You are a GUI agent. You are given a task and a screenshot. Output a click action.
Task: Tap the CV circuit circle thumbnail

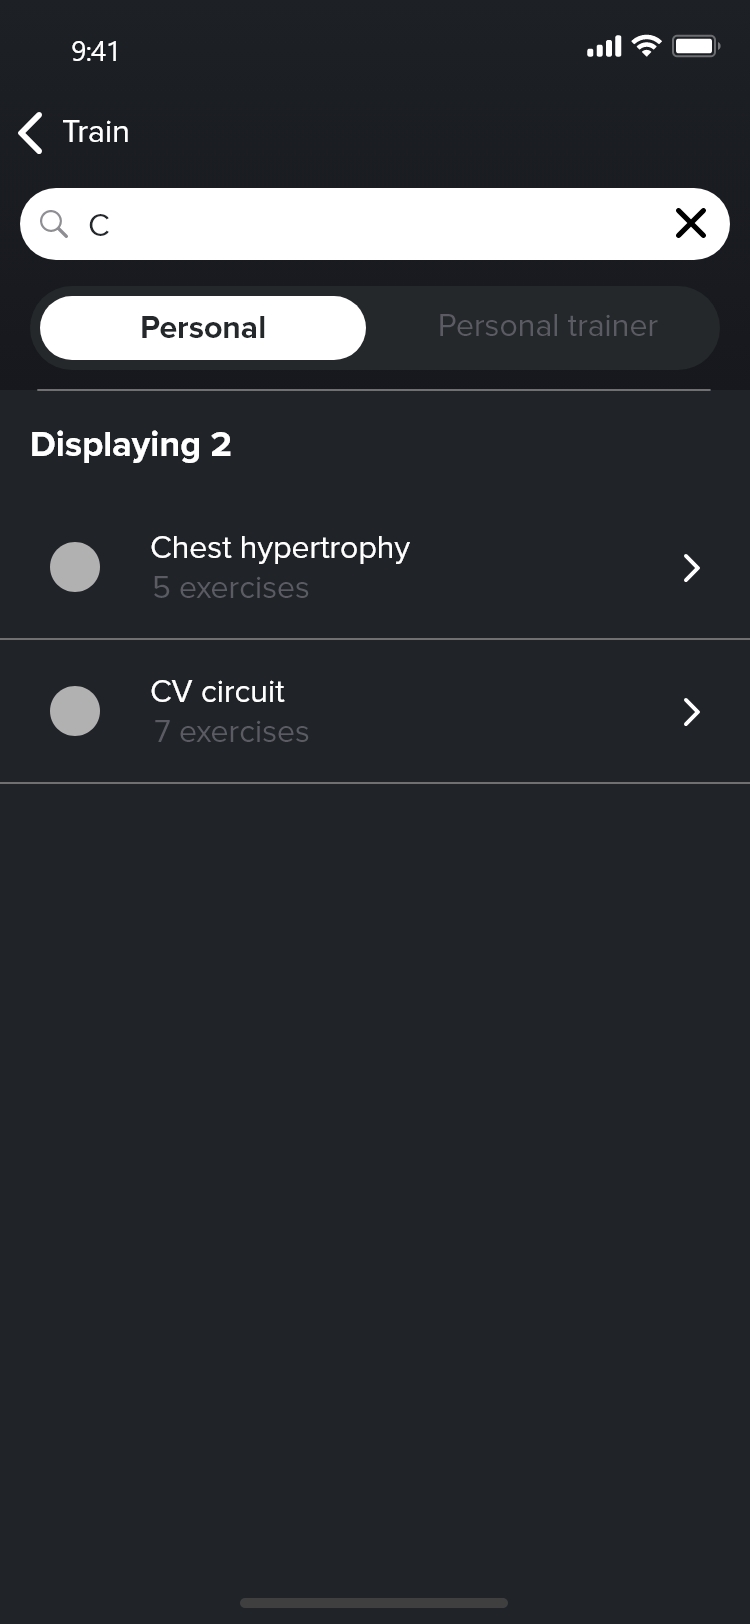point(75,711)
